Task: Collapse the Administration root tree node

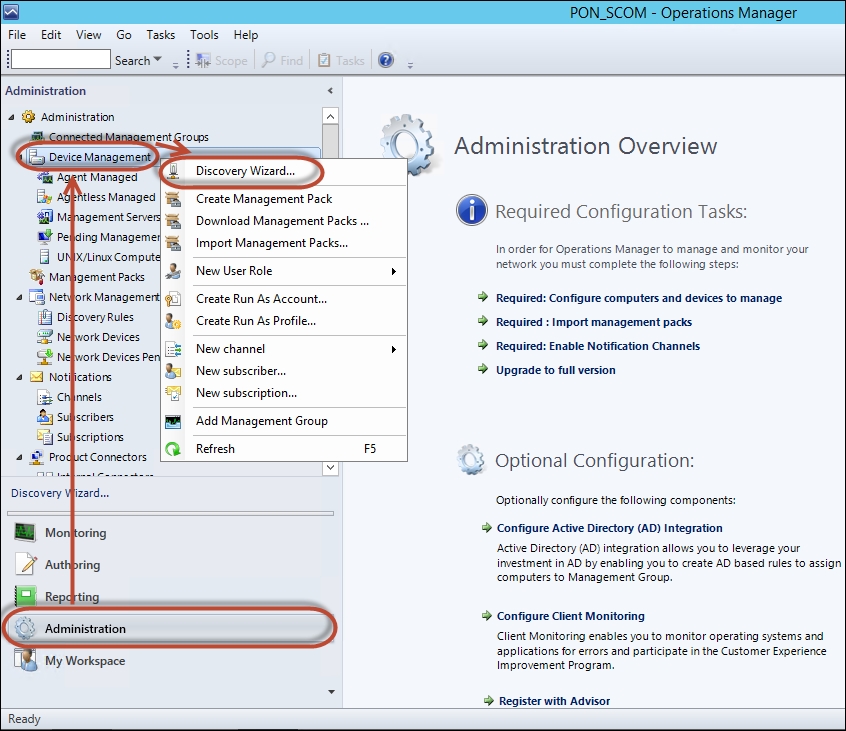Action: (11, 117)
